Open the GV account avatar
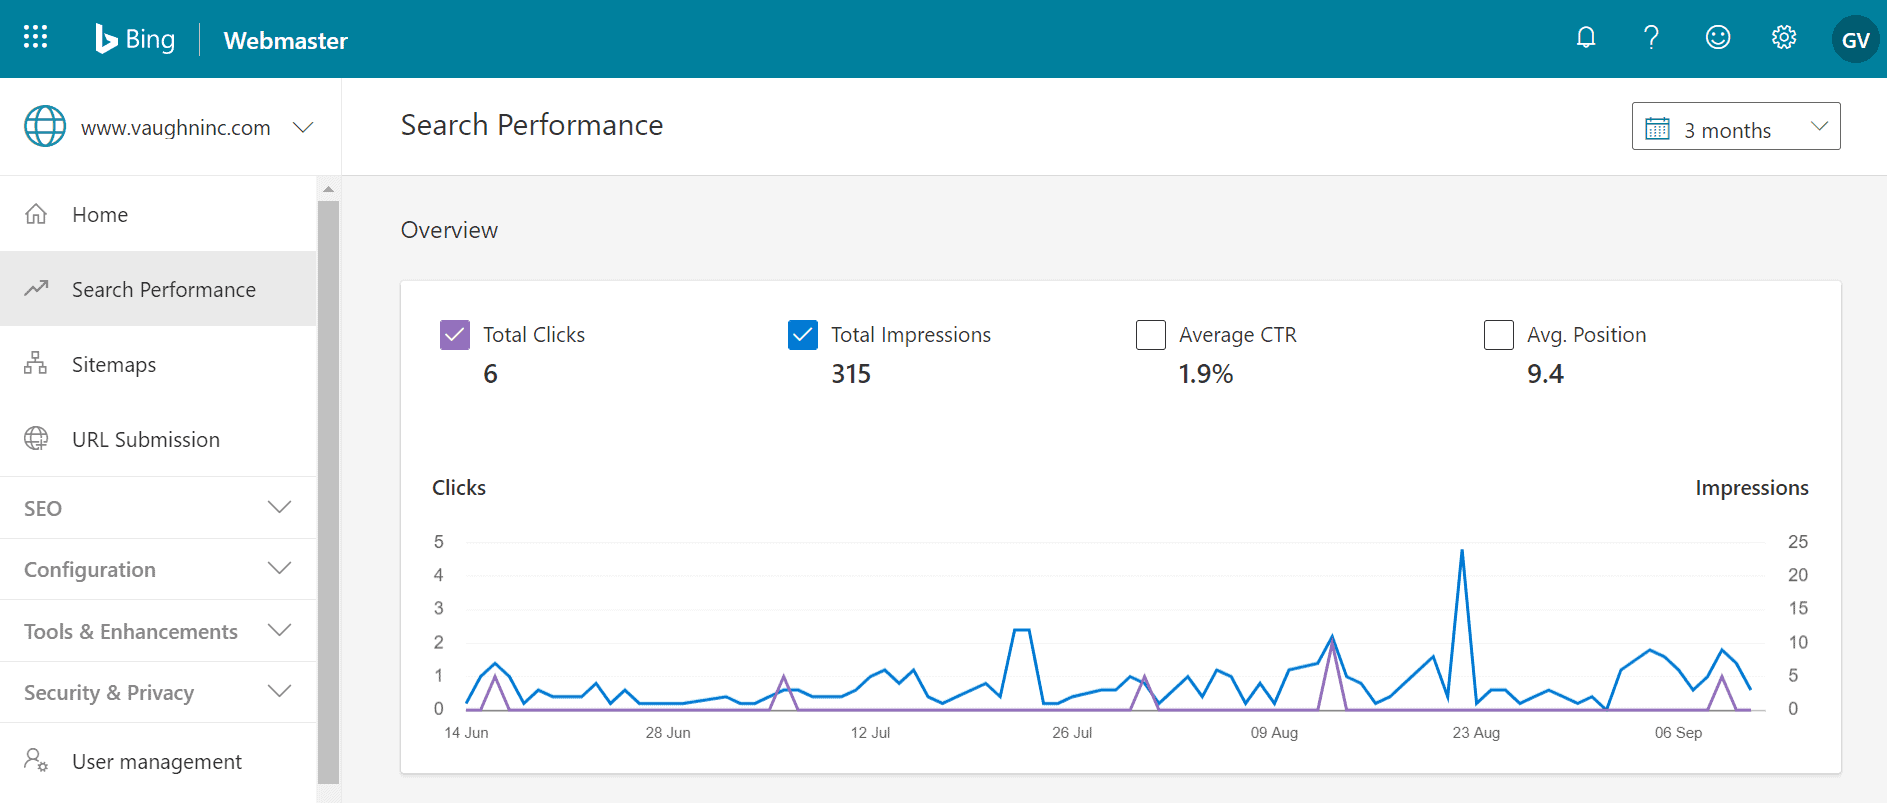The image size is (1887, 803). (x=1855, y=40)
